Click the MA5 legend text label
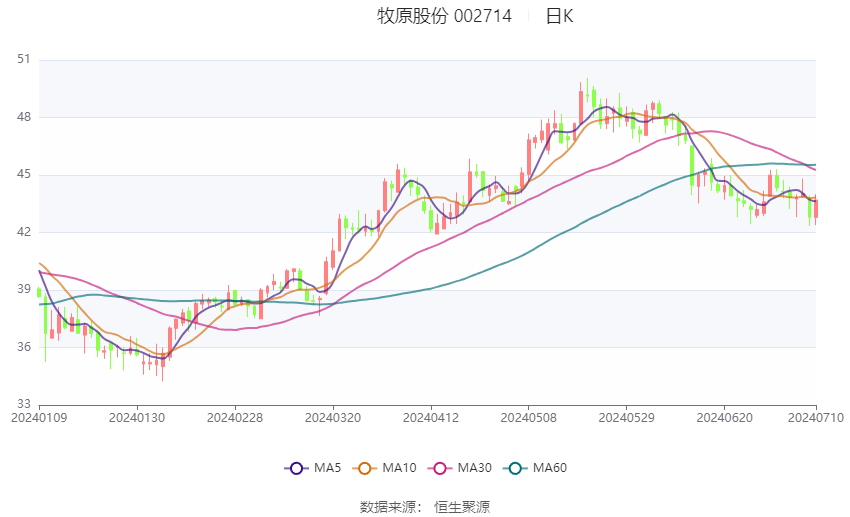The height and width of the screenshot is (517, 850). pyautogui.click(x=327, y=468)
